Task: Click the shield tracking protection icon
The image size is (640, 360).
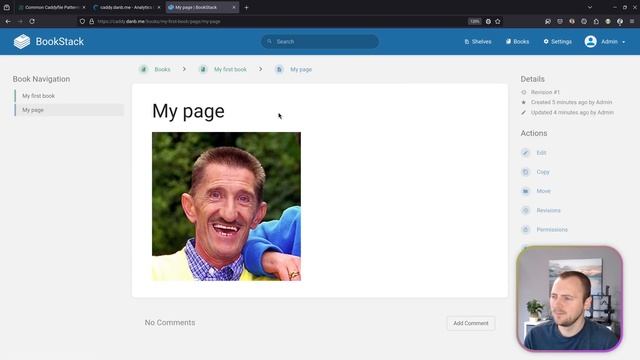Action: coord(82,21)
